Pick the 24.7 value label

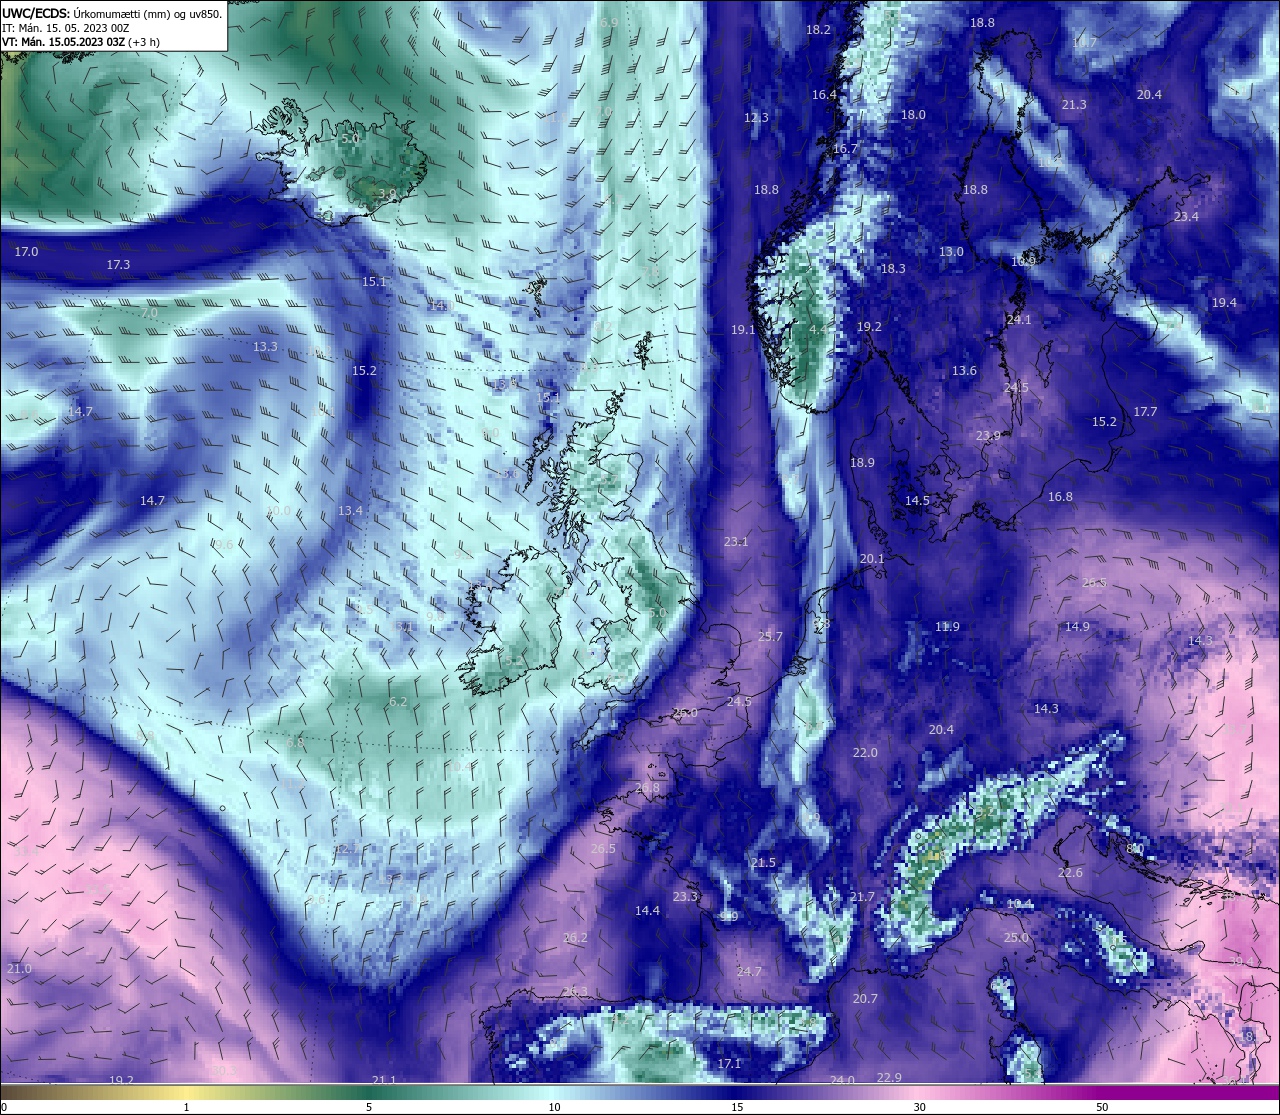749,972
